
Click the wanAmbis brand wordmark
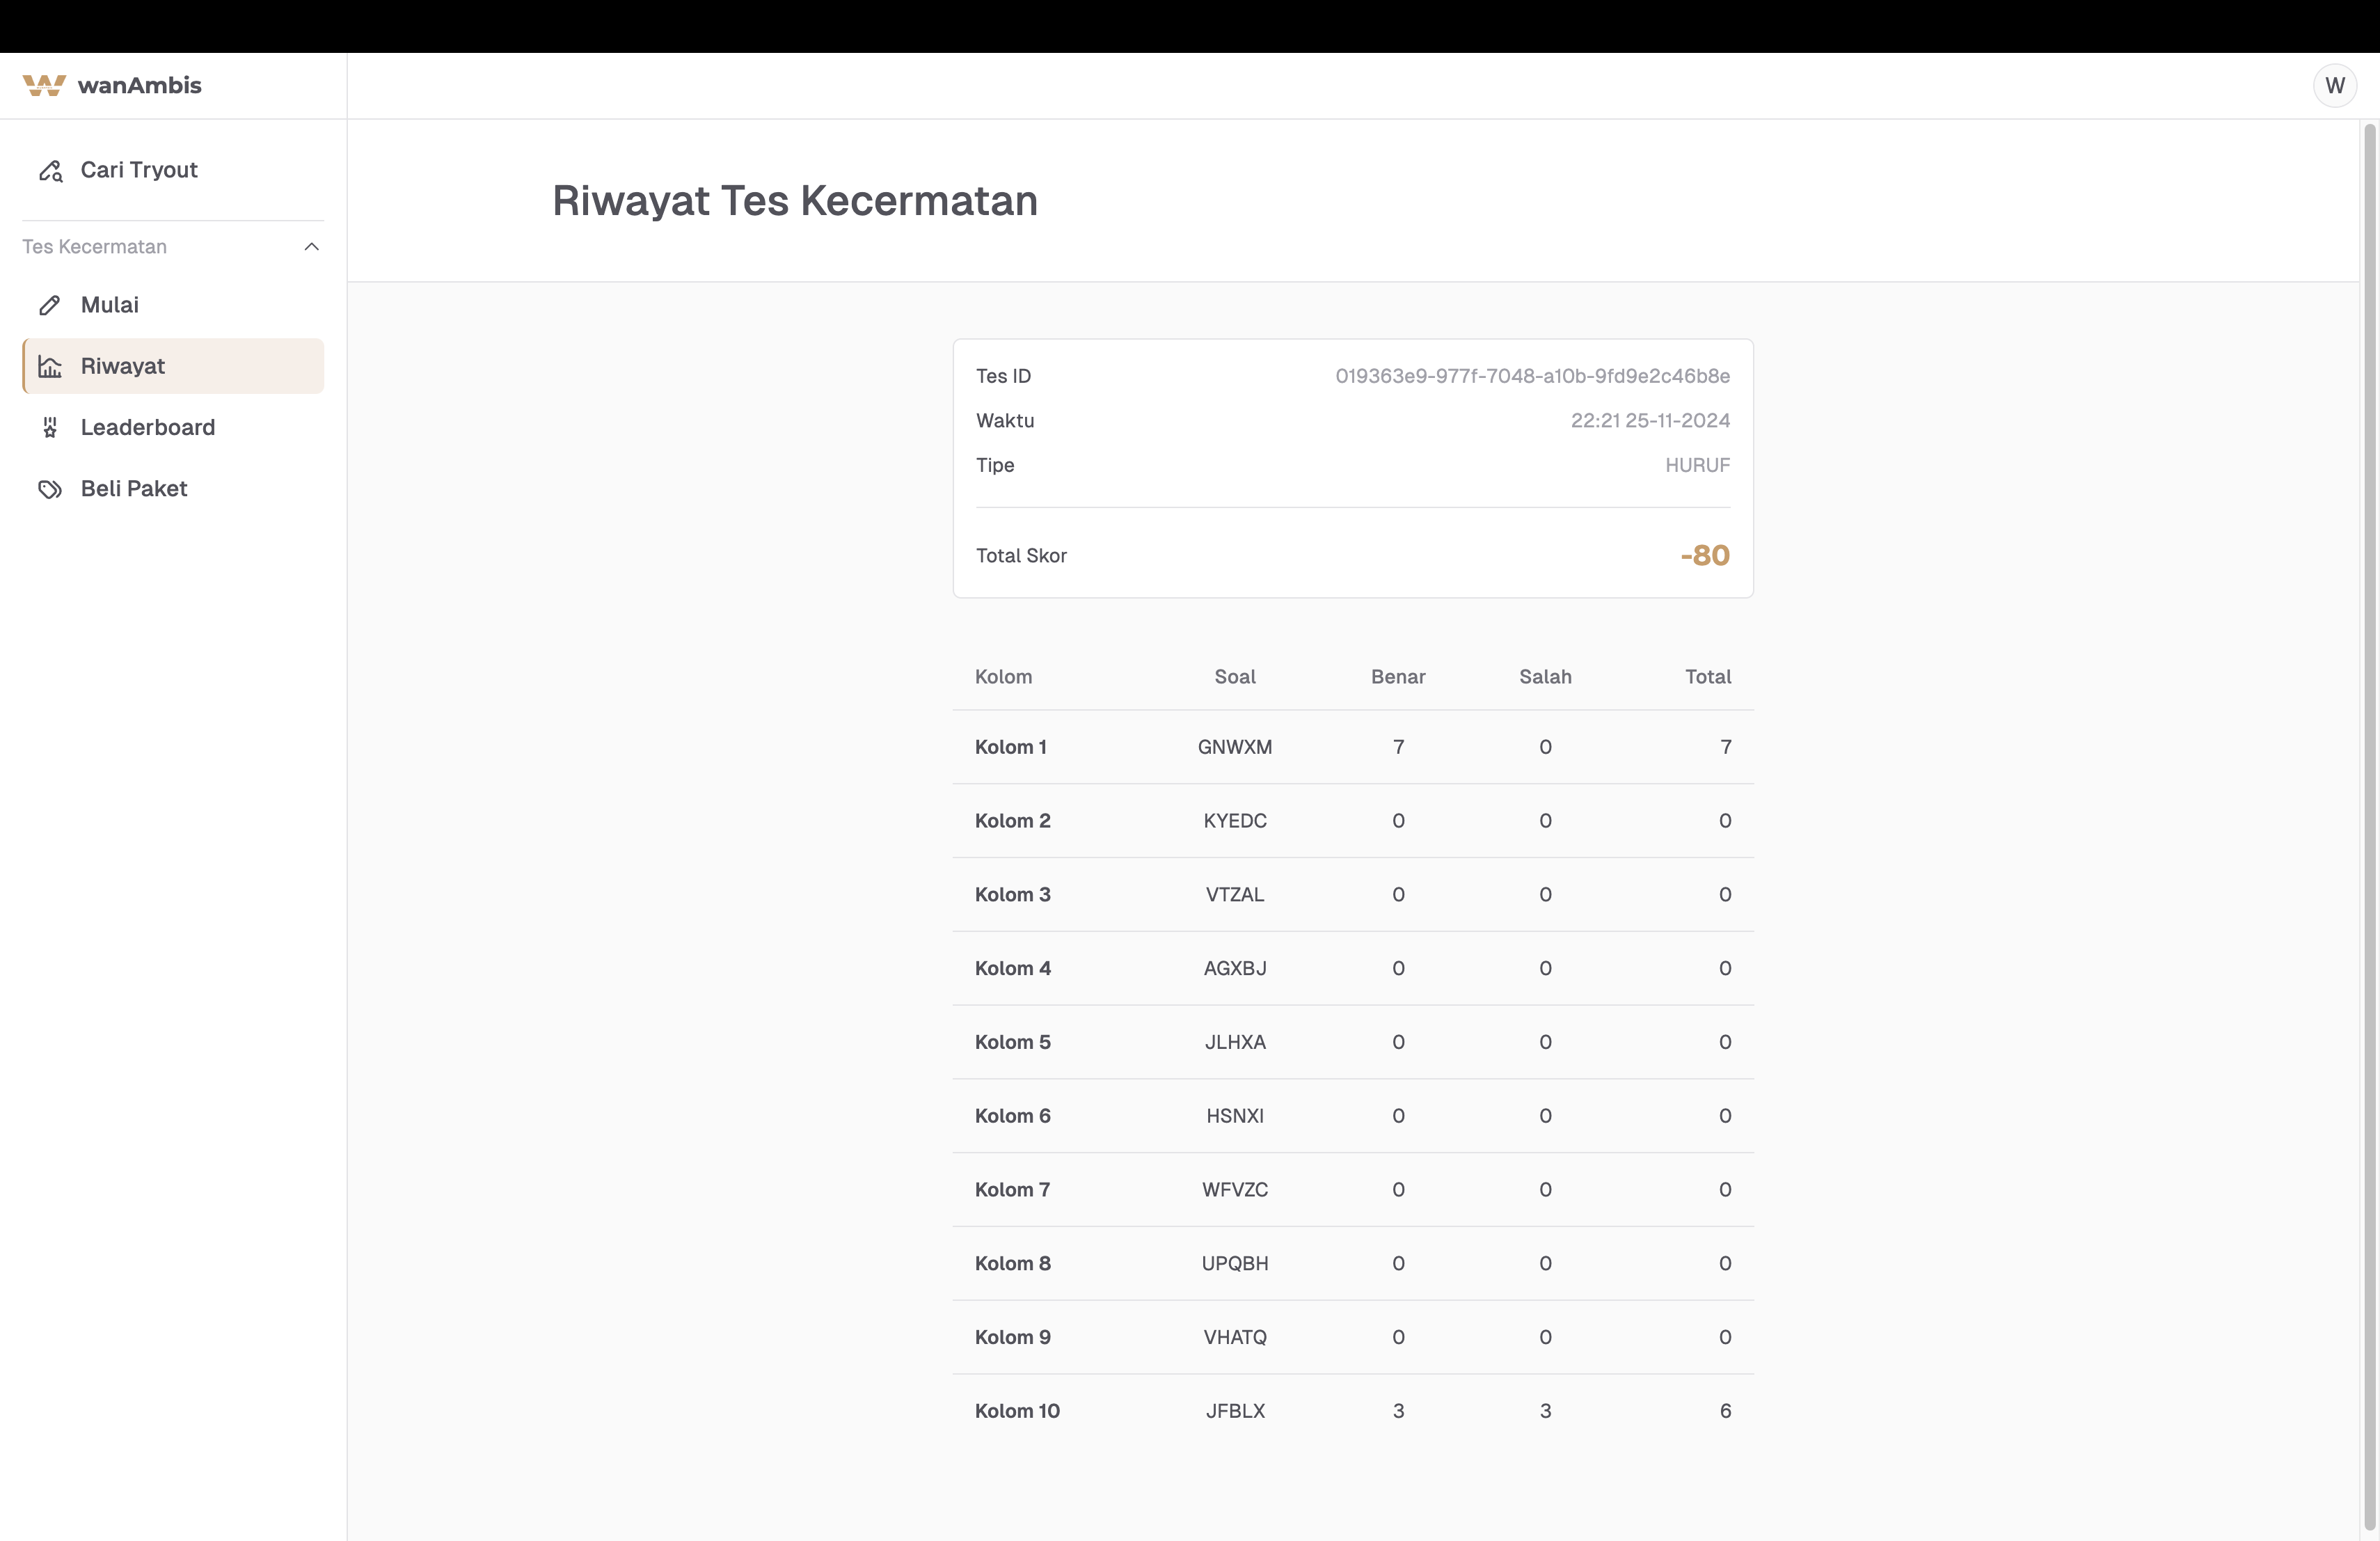click(x=141, y=85)
